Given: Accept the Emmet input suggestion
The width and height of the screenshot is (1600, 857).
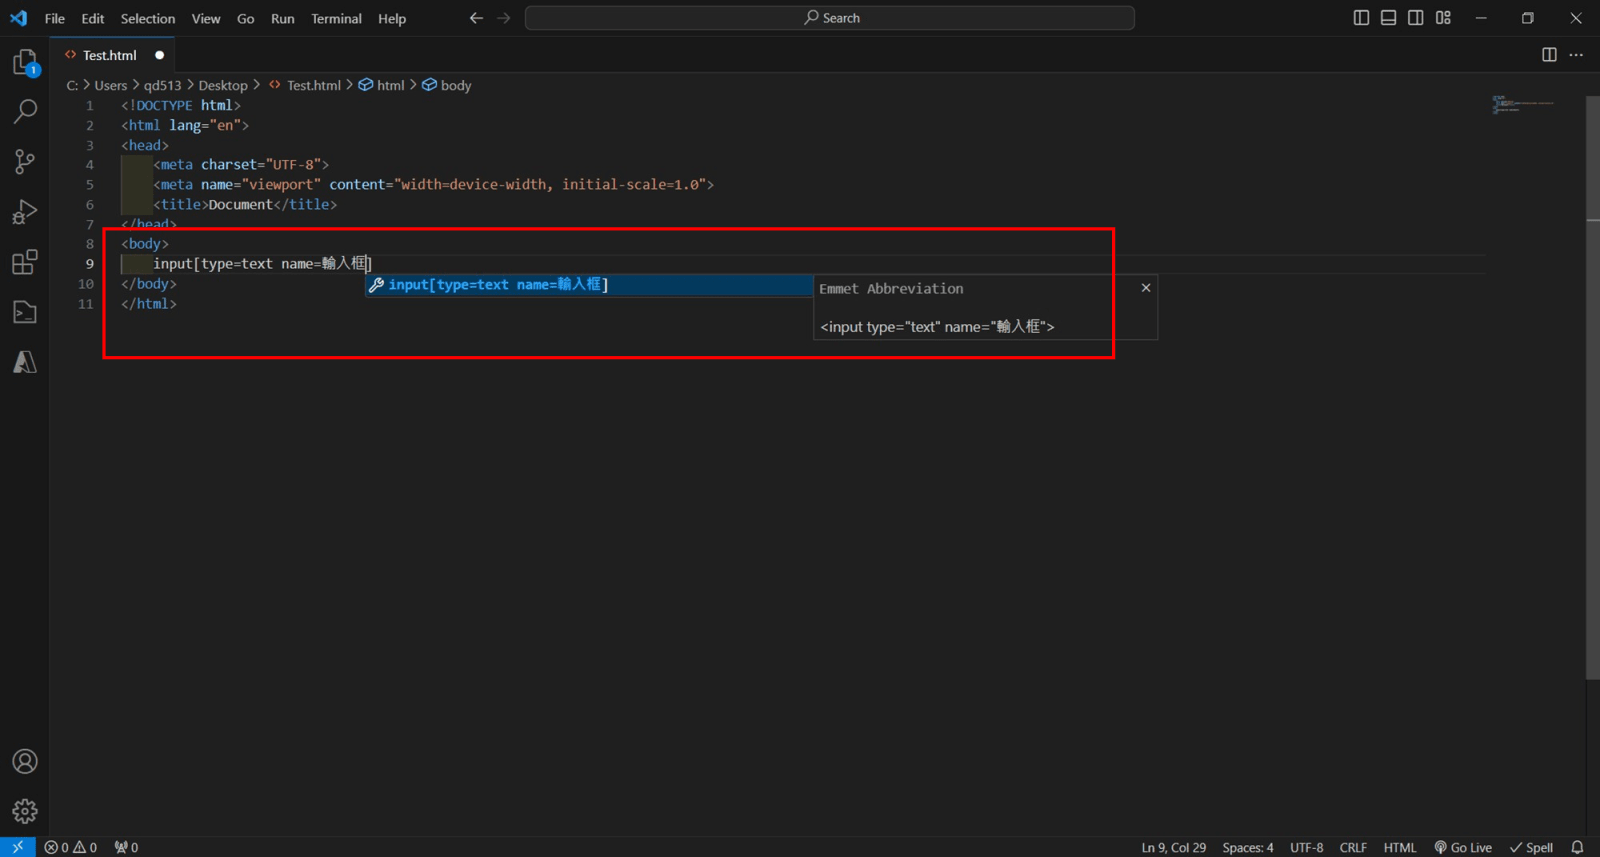Looking at the screenshot, I should point(589,285).
